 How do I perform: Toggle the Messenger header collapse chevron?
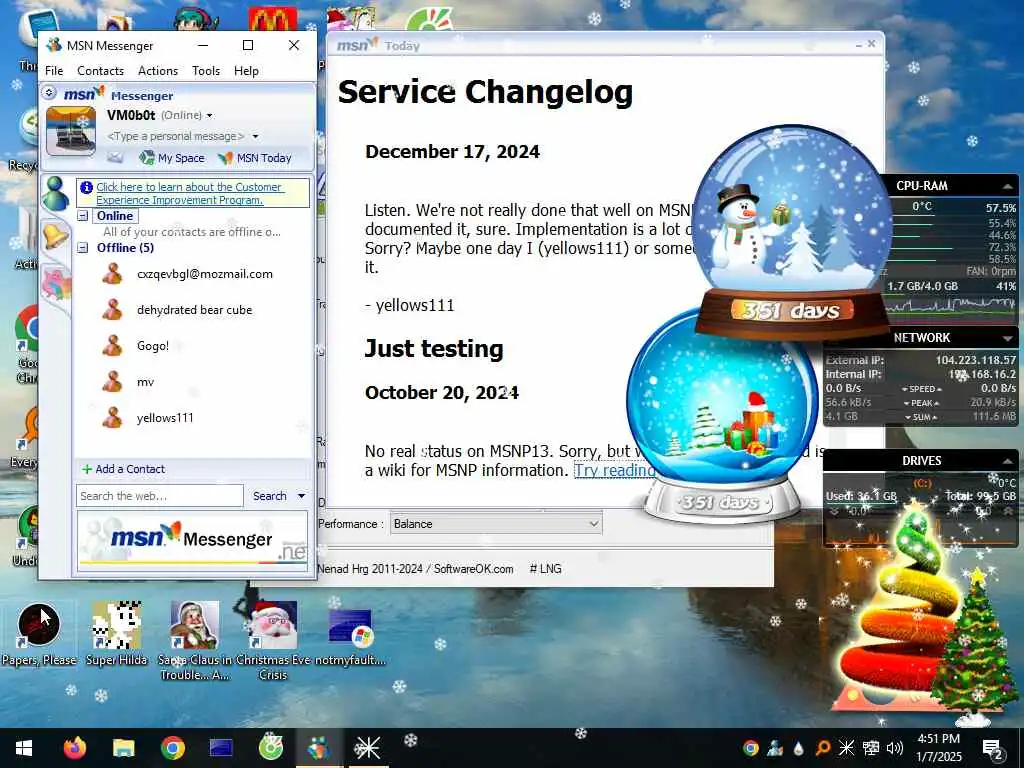pyautogui.click(x=49, y=93)
